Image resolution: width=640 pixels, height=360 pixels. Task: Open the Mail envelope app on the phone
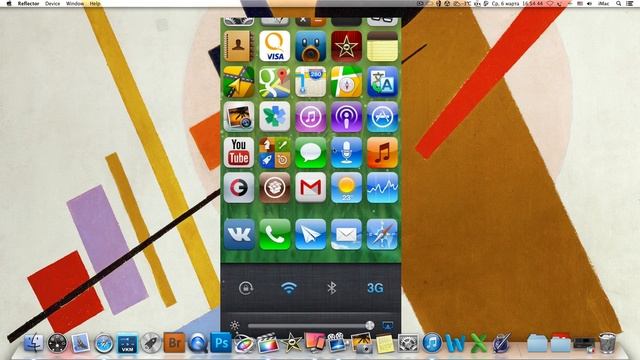click(346, 234)
